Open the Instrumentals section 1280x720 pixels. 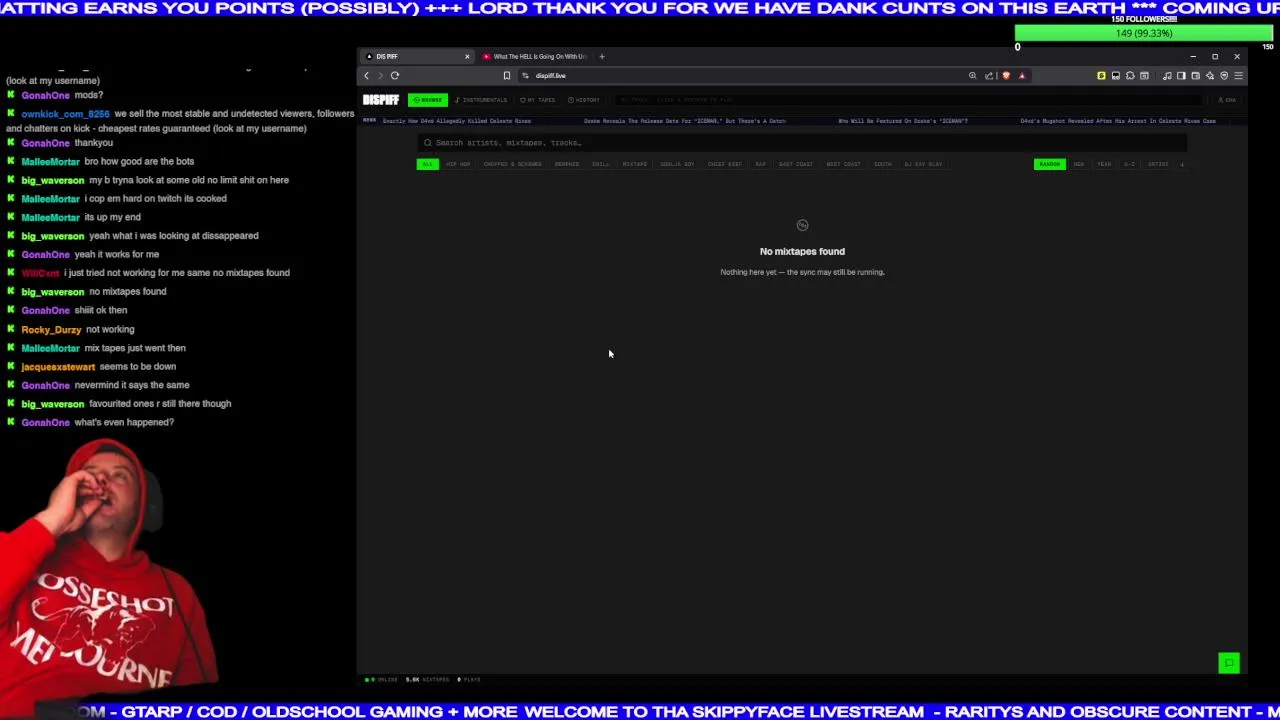[x=483, y=100]
